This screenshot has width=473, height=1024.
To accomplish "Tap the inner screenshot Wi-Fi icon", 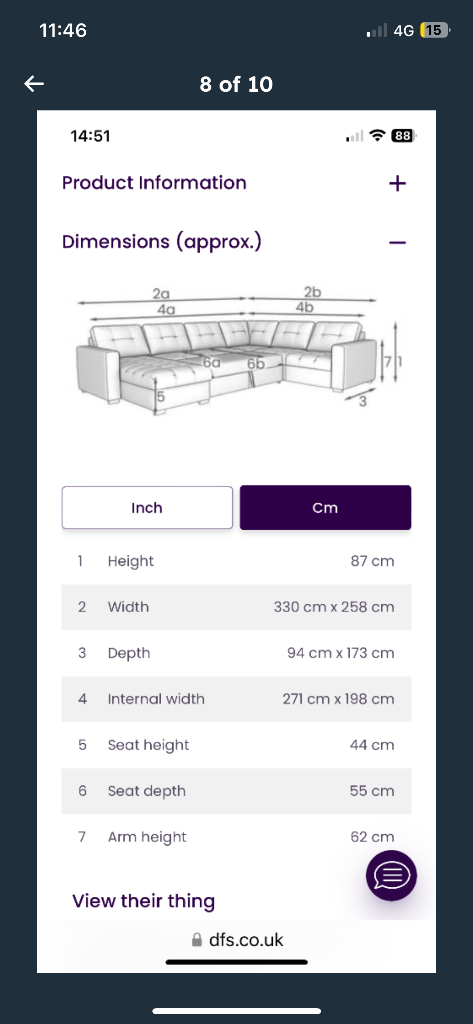I will [377, 136].
